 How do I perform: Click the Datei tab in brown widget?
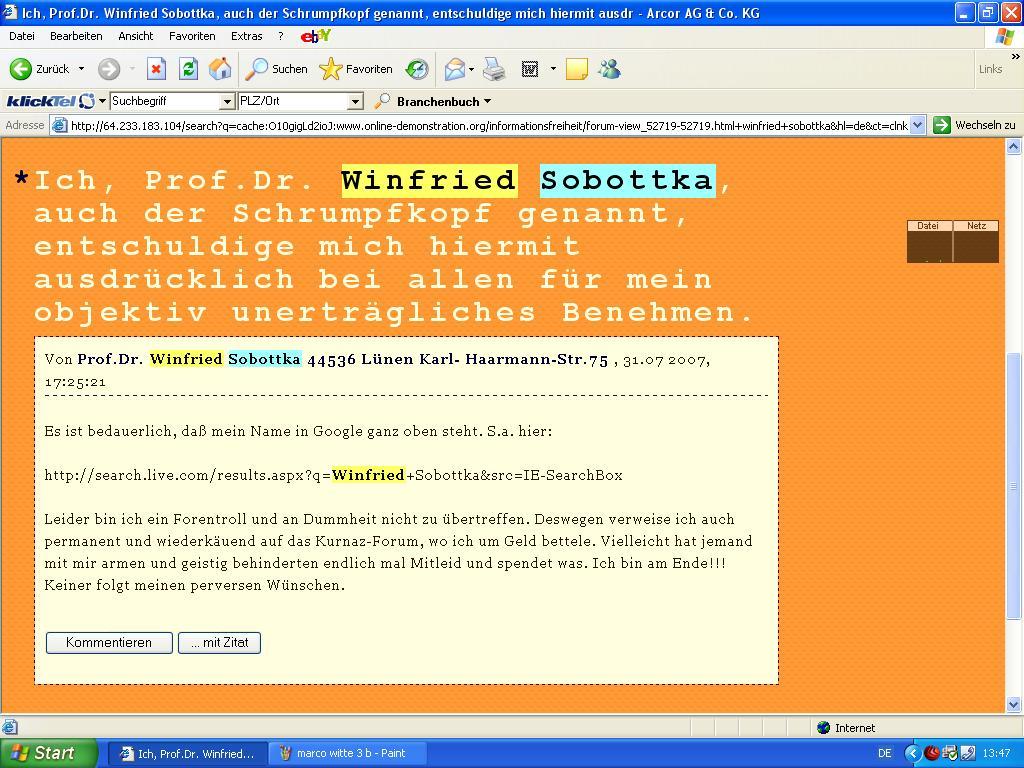(x=929, y=226)
